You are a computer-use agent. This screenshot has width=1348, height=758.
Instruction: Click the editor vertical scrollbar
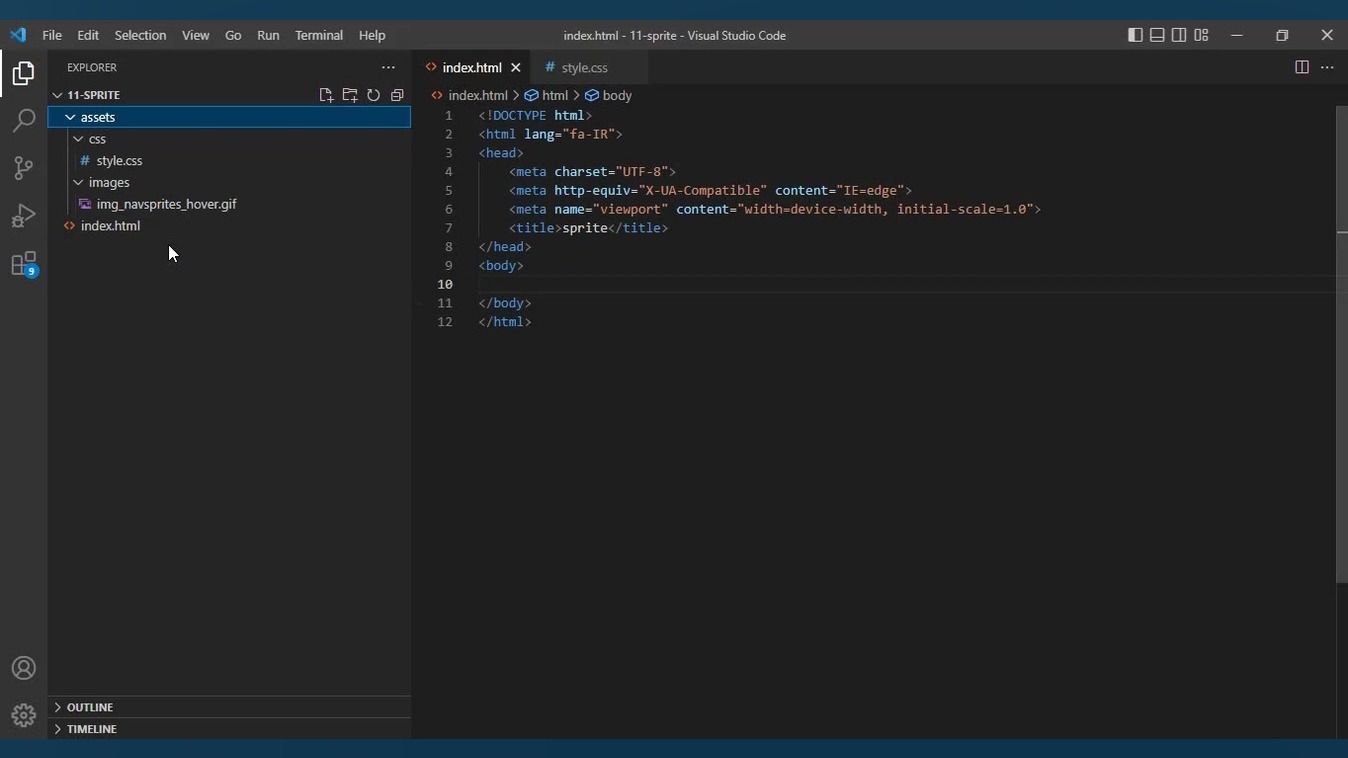tap(1341, 400)
